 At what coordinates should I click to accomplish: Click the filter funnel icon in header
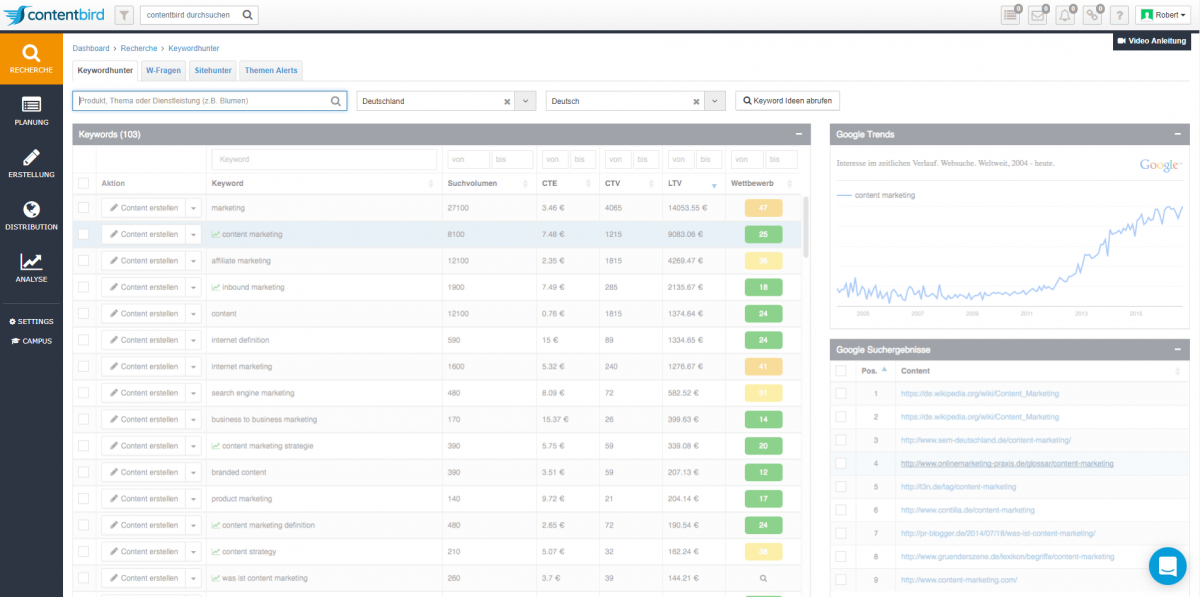click(x=124, y=15)
